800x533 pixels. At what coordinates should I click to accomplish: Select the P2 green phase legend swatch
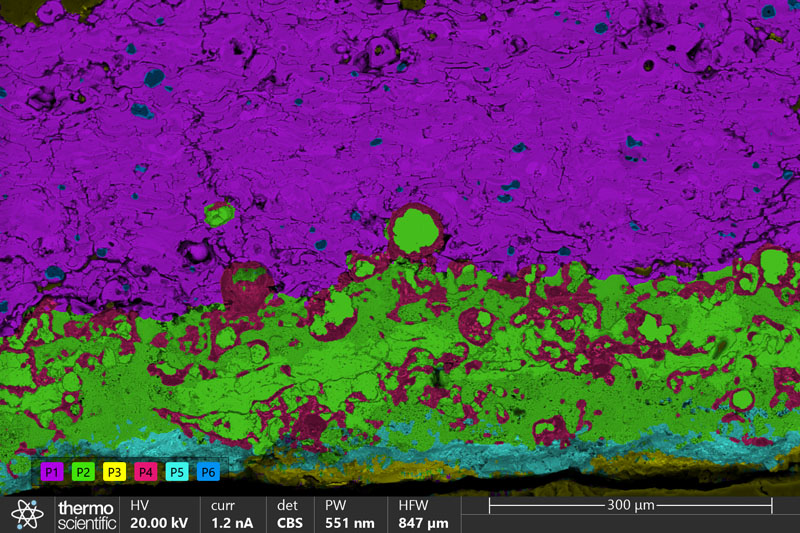[x=84, y=471]
